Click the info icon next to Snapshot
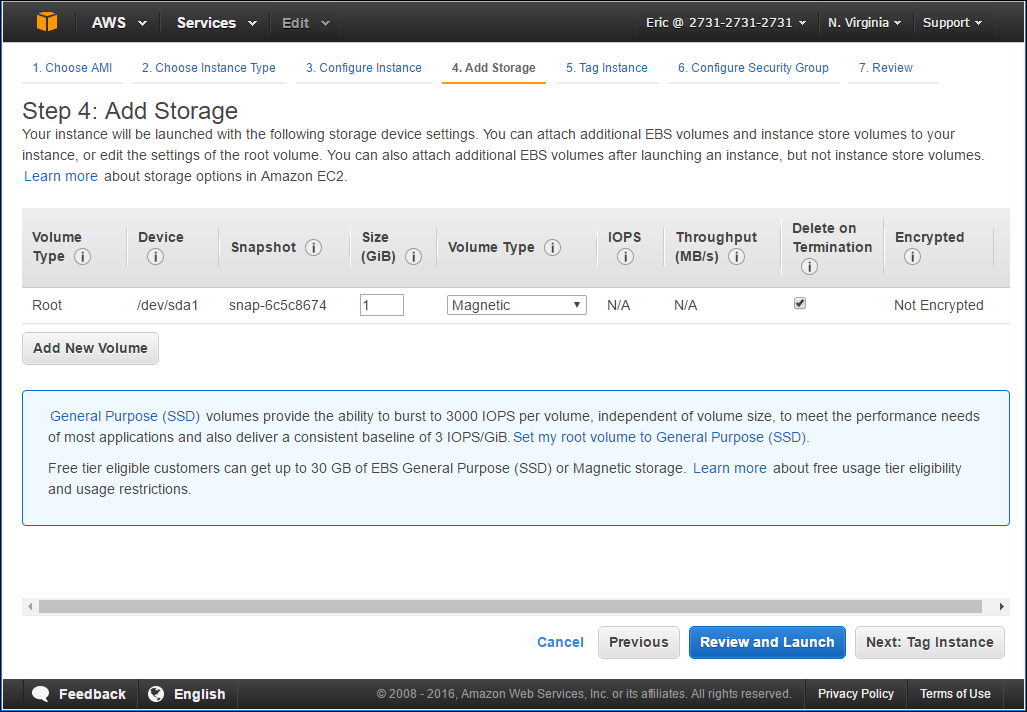The image size is (1027, 712). (x=314, y=248)
